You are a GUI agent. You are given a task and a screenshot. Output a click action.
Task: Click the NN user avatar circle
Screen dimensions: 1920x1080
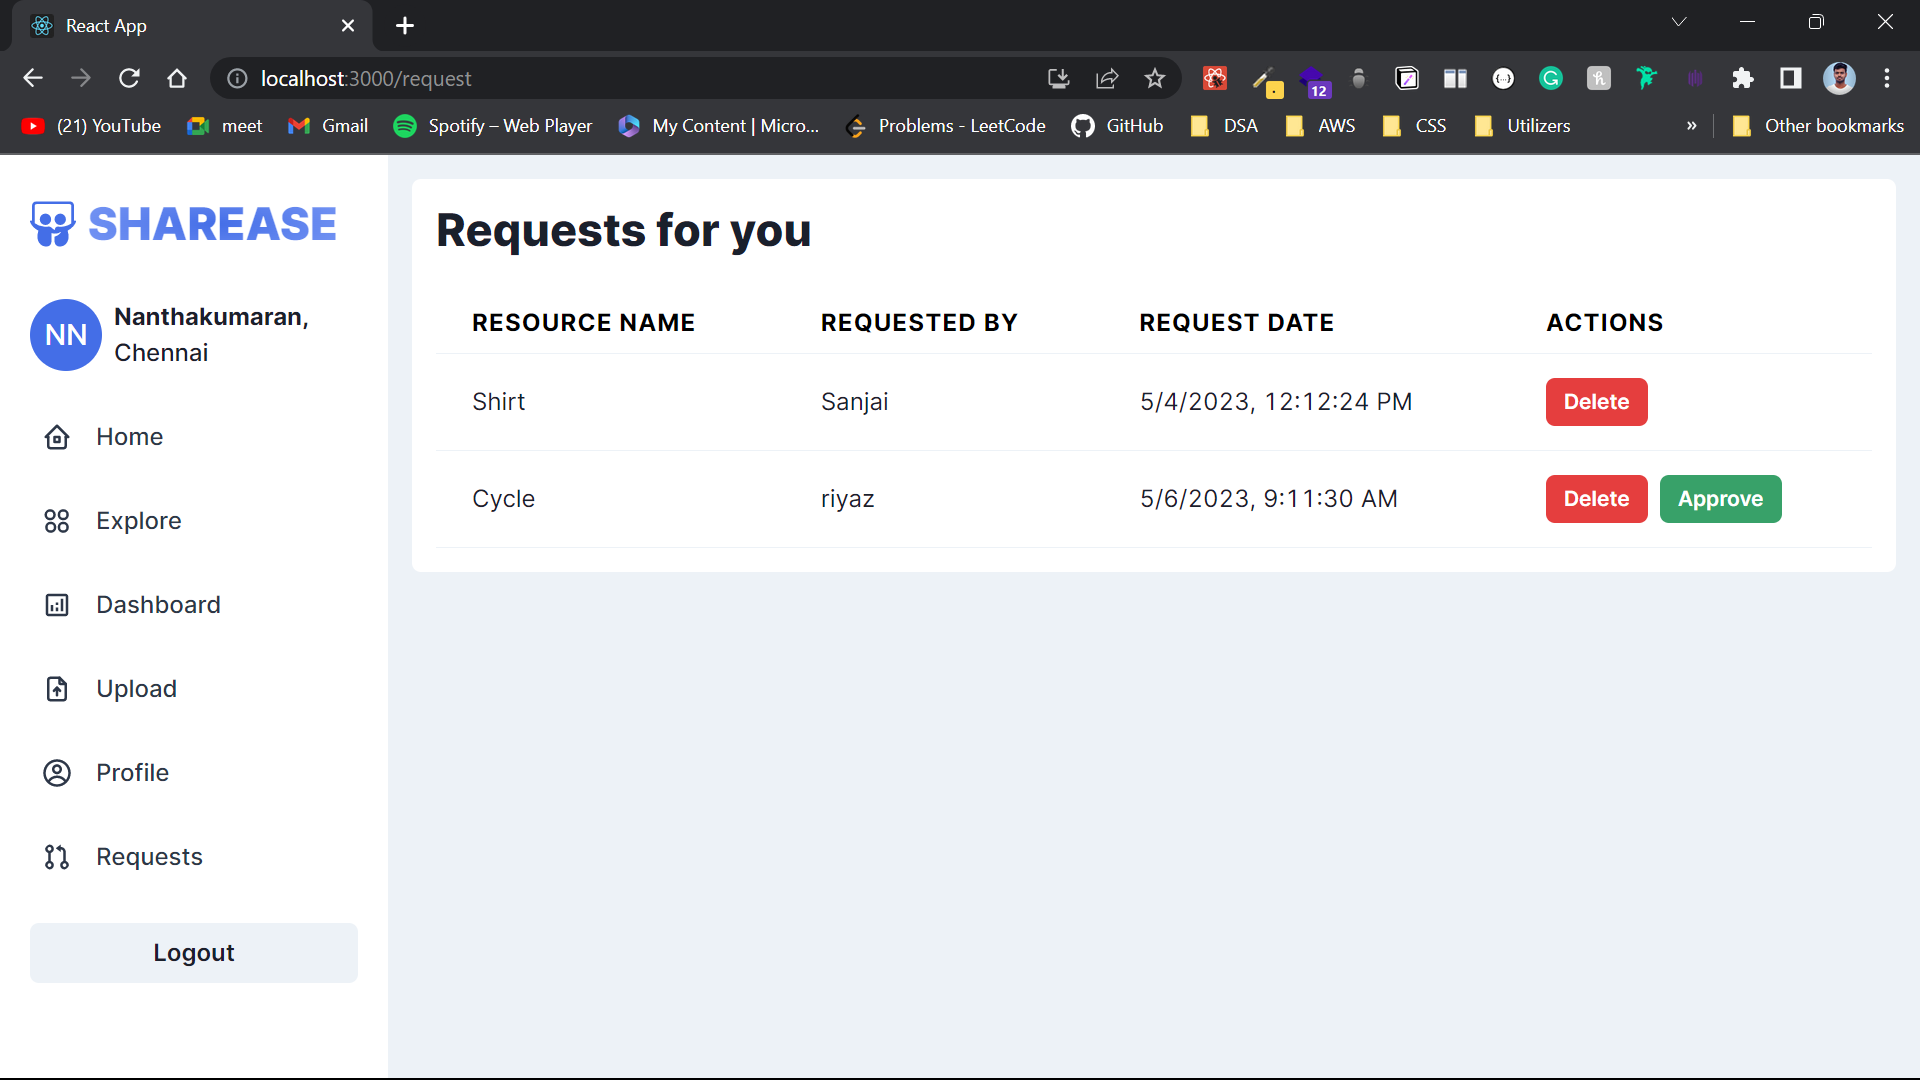coord(66,335)
